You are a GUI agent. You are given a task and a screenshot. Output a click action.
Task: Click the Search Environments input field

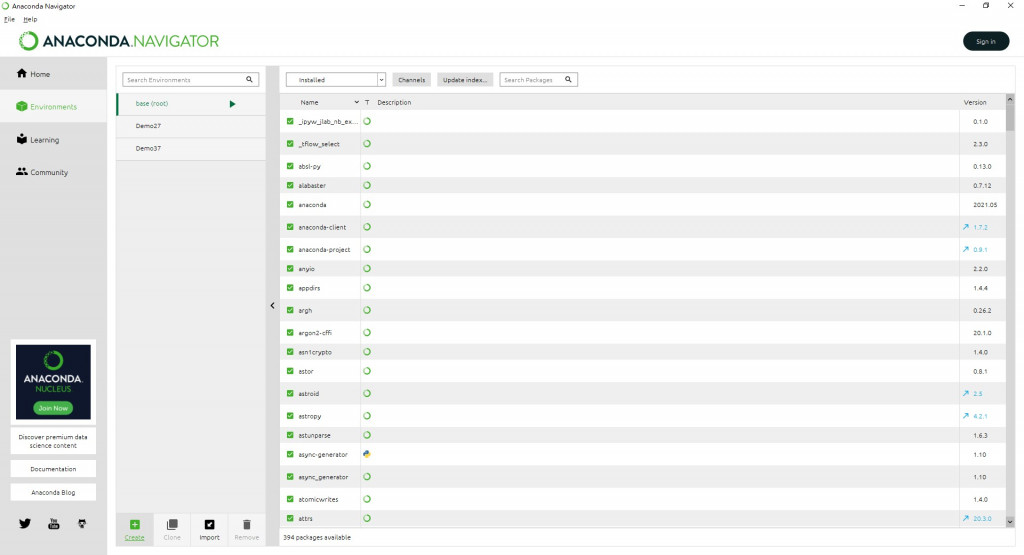184,80
